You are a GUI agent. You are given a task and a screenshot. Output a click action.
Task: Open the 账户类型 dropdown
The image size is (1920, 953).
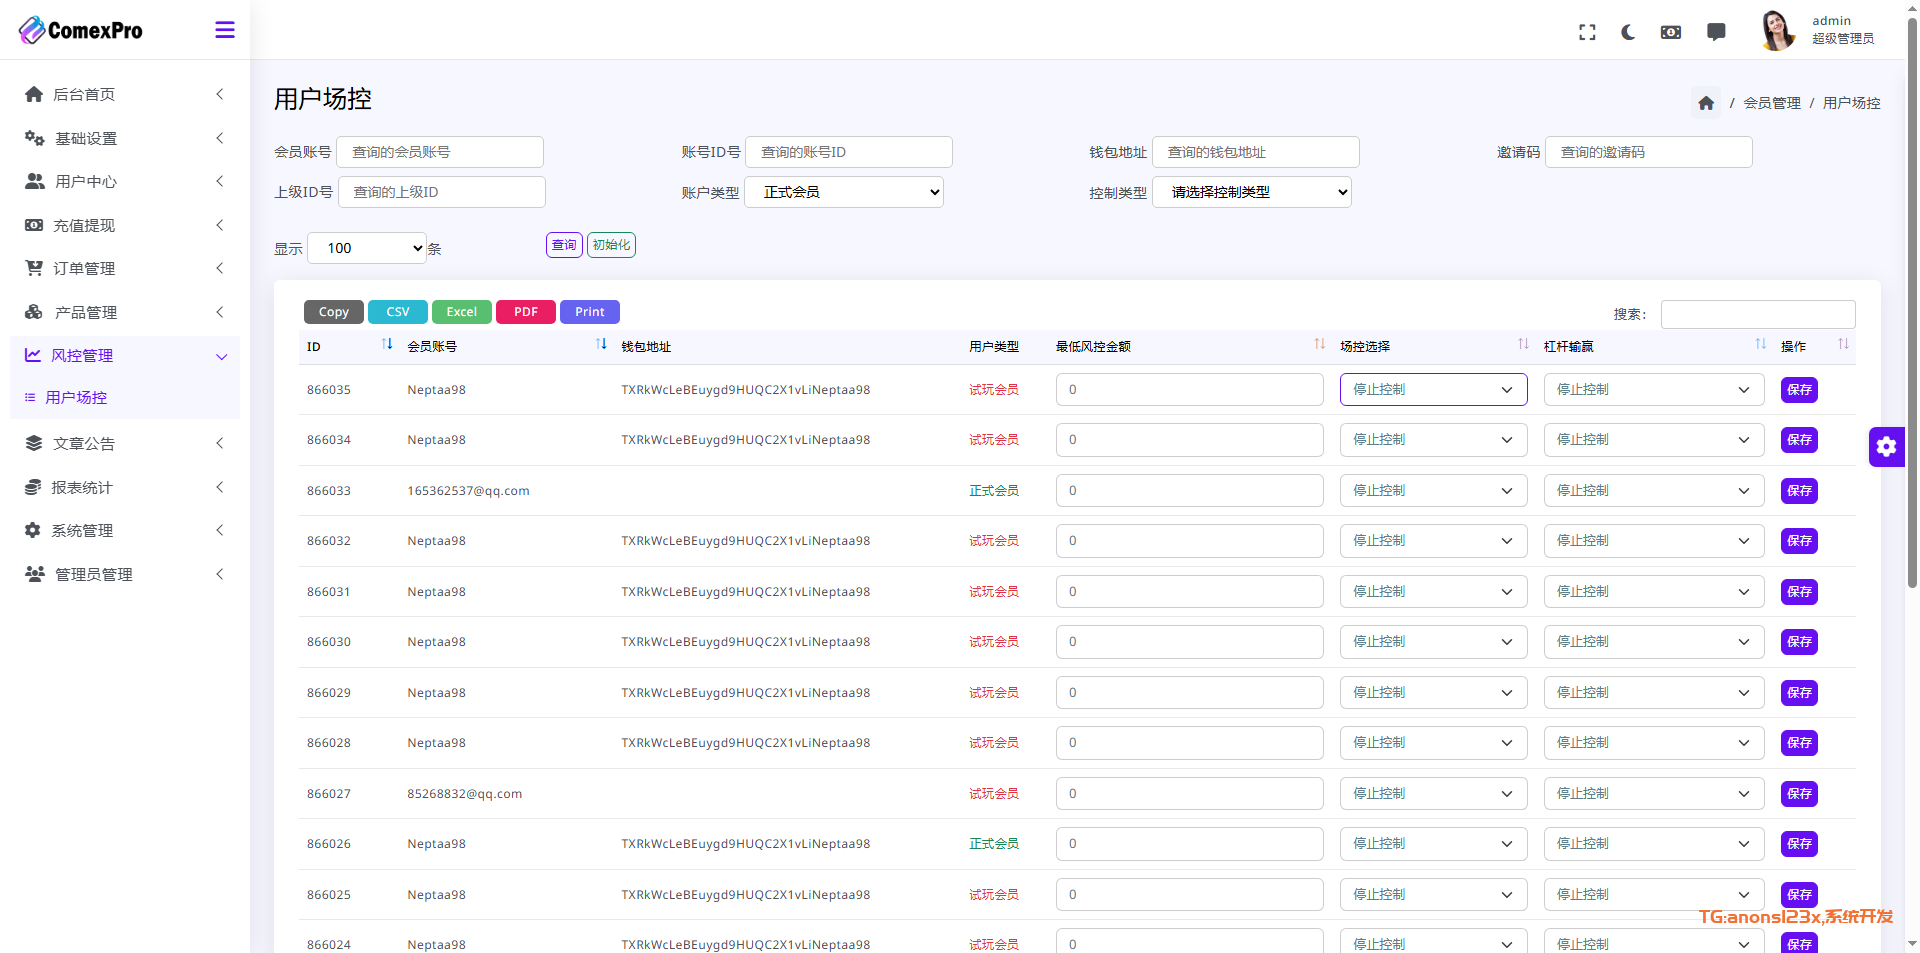pyautogui.click(x=844, y=192)
